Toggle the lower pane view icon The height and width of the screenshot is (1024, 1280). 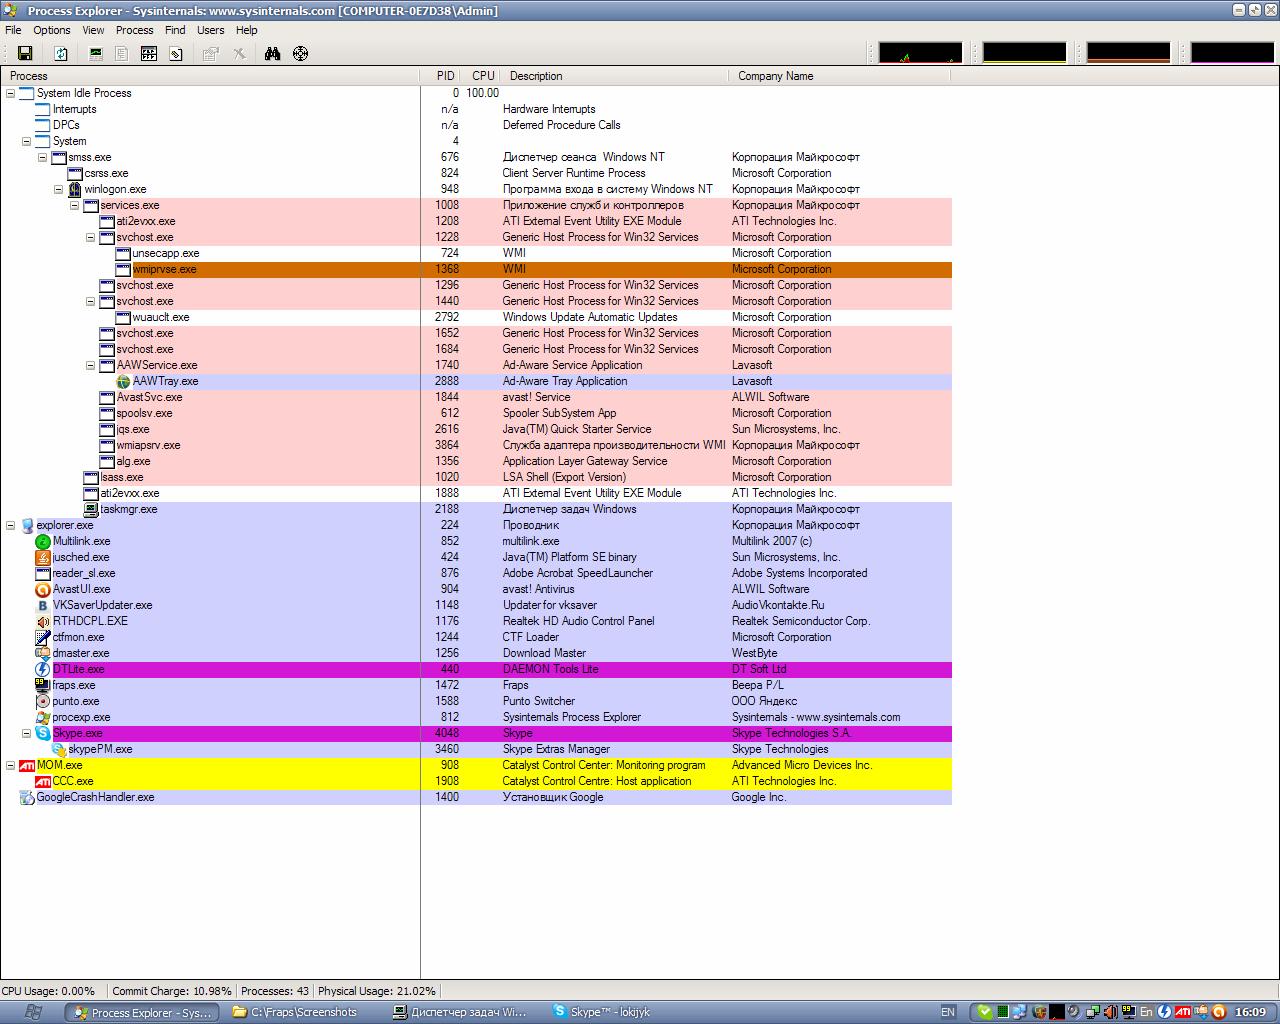pyautogui.click(x=149, y=54)
